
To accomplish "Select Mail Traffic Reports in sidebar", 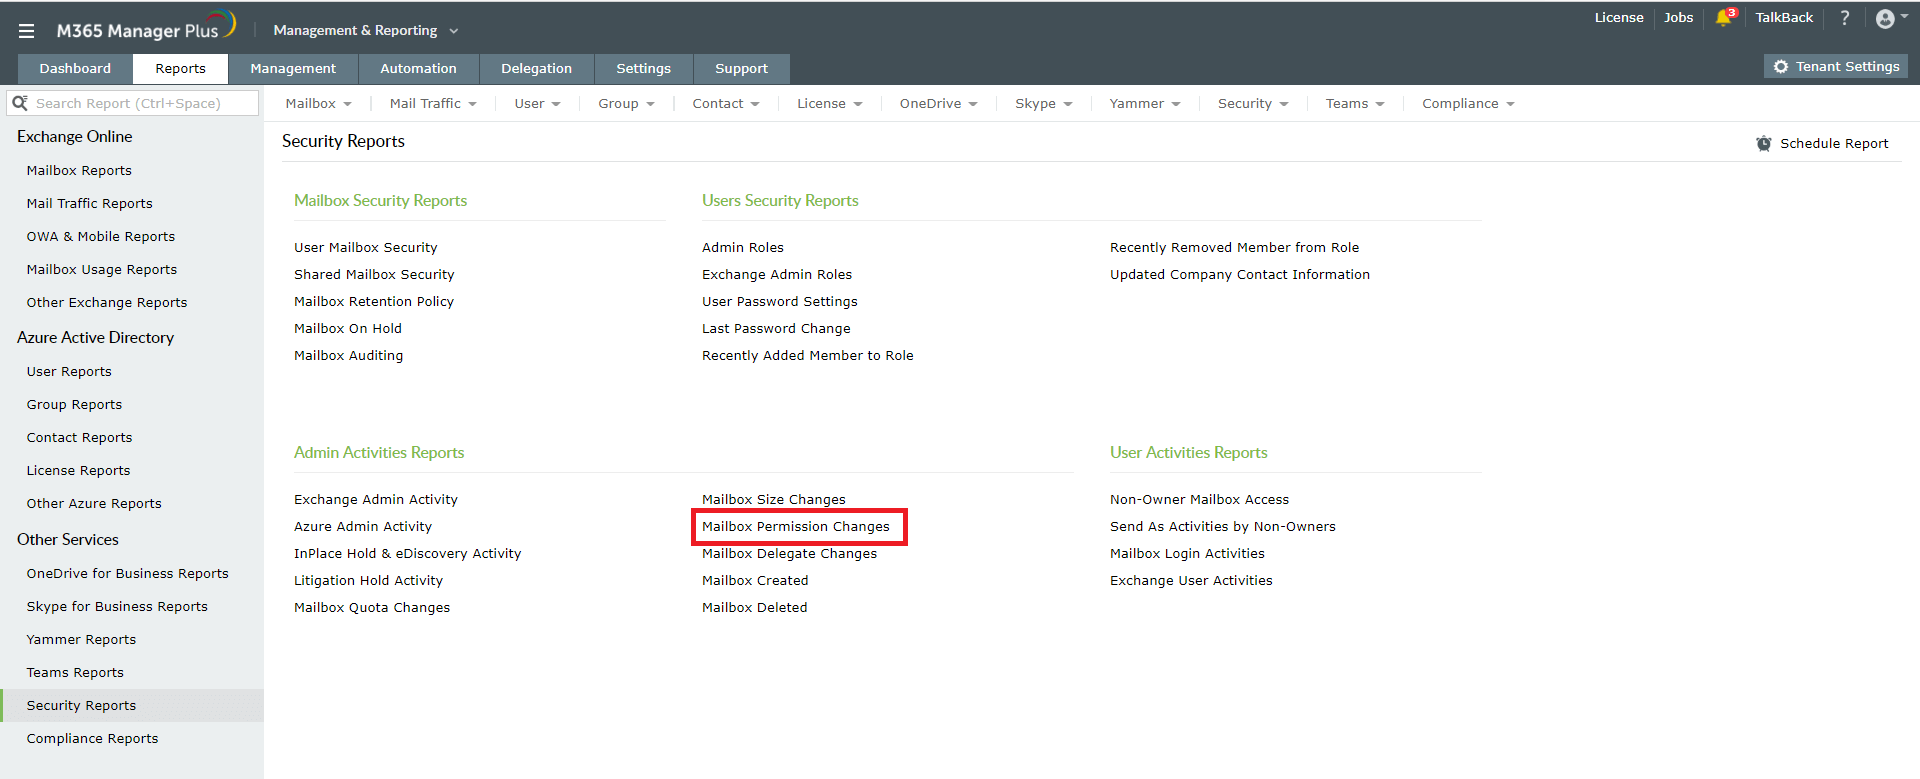I will (90, 204).
